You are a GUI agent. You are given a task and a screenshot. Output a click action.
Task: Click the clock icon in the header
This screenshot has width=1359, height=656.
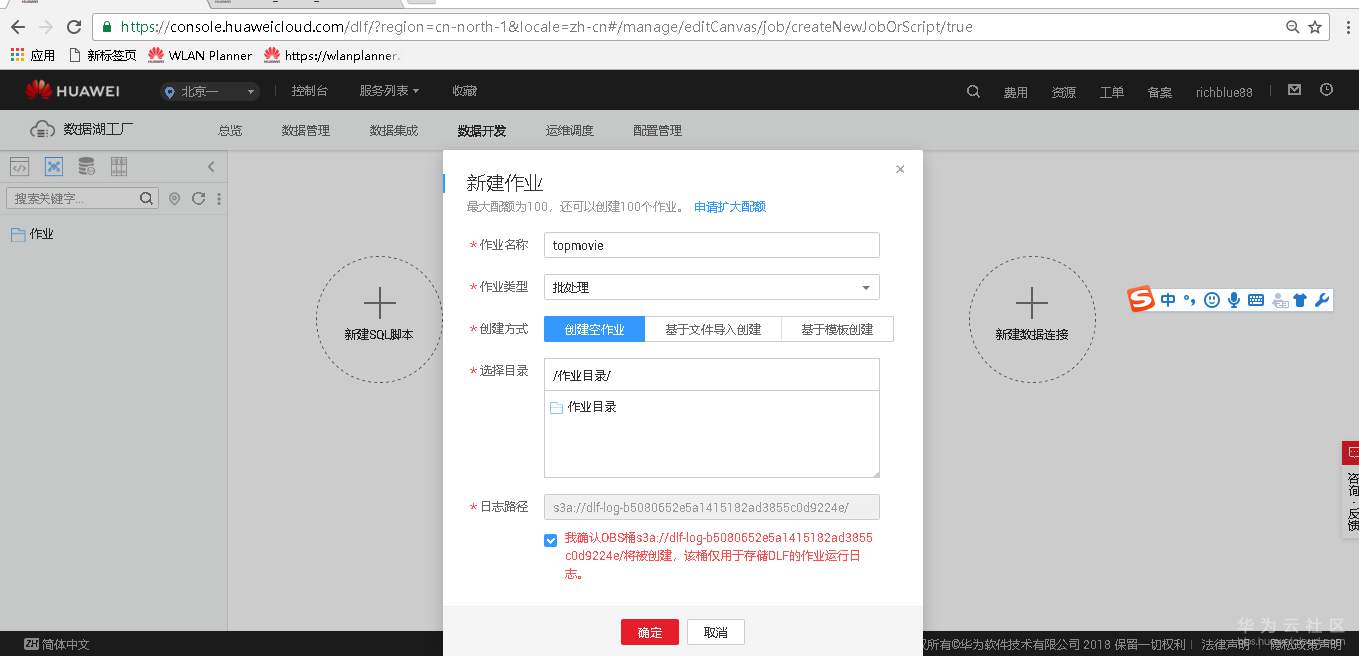point(1327,90)
